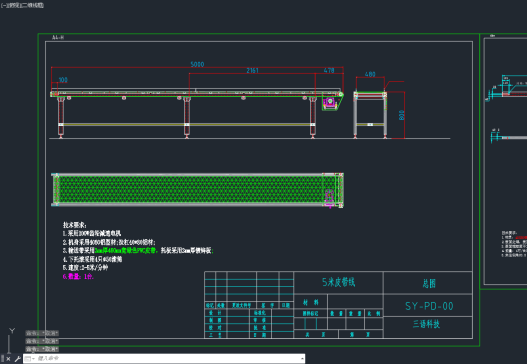Select green PVC belt text in note 3

click(x=126, y=250)
